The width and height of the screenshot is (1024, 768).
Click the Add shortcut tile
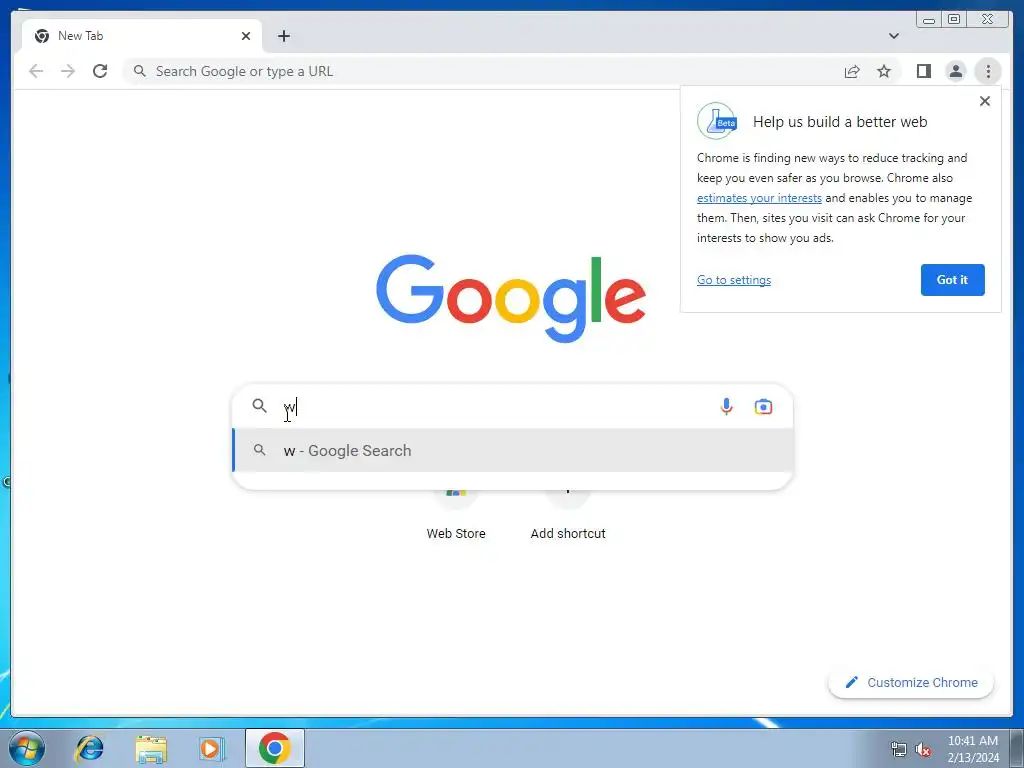coord(568,516)
